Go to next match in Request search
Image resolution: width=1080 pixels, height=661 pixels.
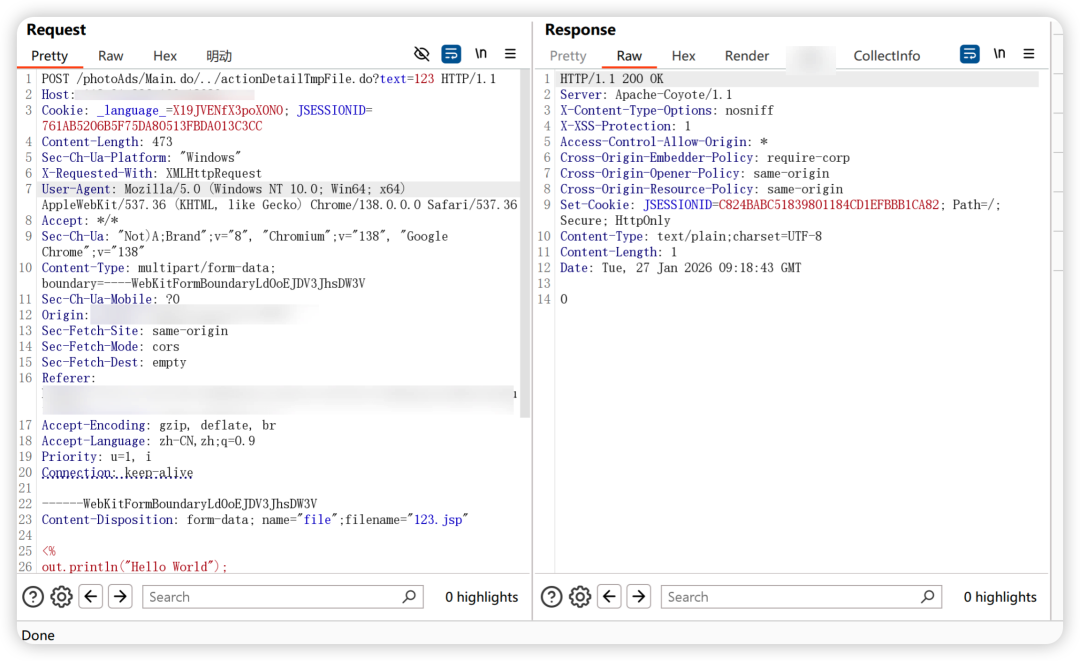coord(120,597)
